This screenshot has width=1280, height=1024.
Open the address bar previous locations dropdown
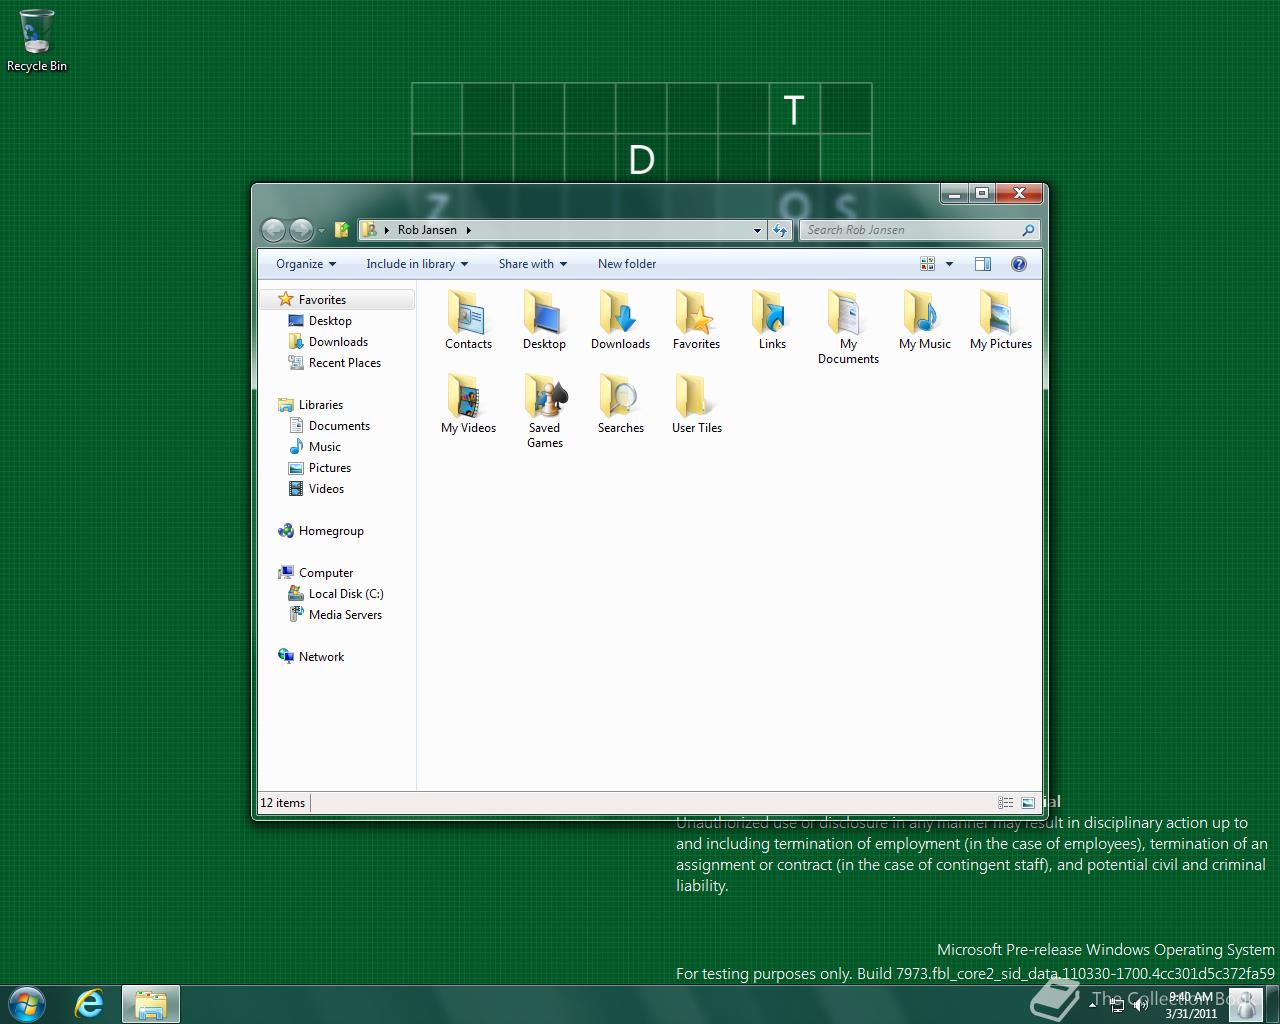click(x=757, y=230)
